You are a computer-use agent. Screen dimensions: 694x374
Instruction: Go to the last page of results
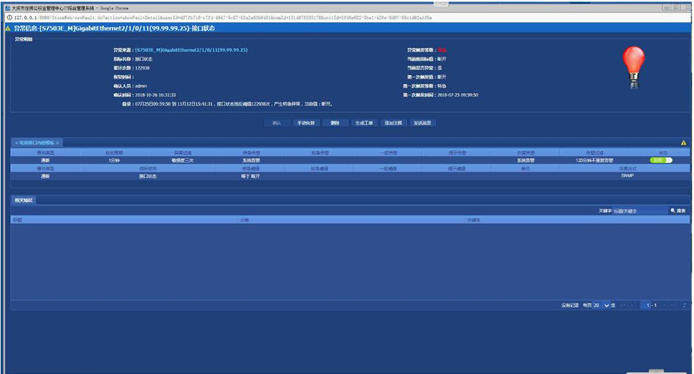[x=674, y=305]
